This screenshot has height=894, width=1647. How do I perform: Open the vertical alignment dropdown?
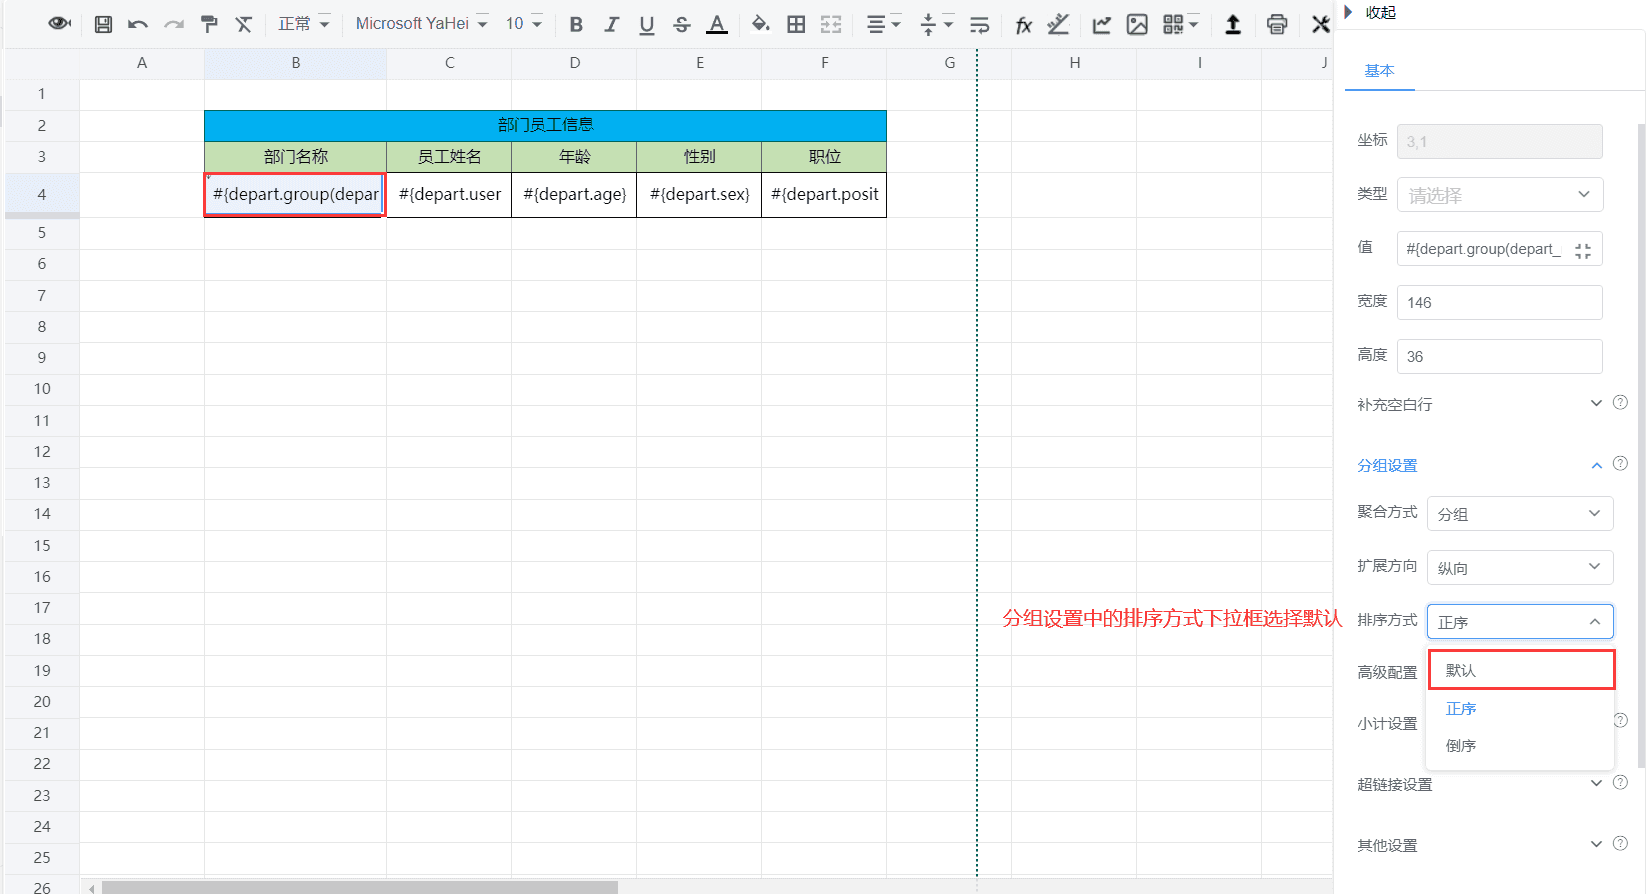pyautogui.click(x=936, y=24)
